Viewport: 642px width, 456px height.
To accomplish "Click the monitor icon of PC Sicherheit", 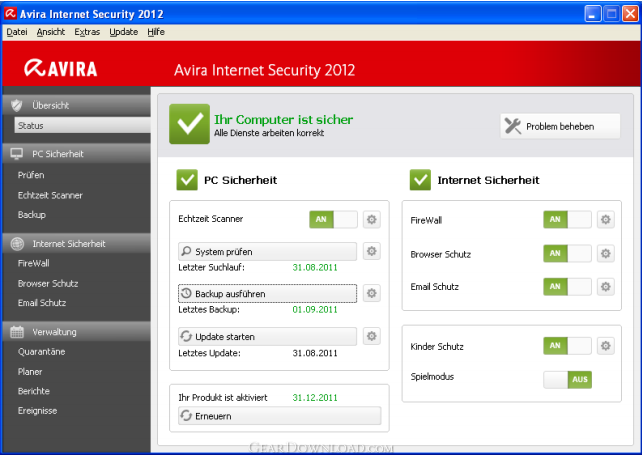I will tap(17, 154).
